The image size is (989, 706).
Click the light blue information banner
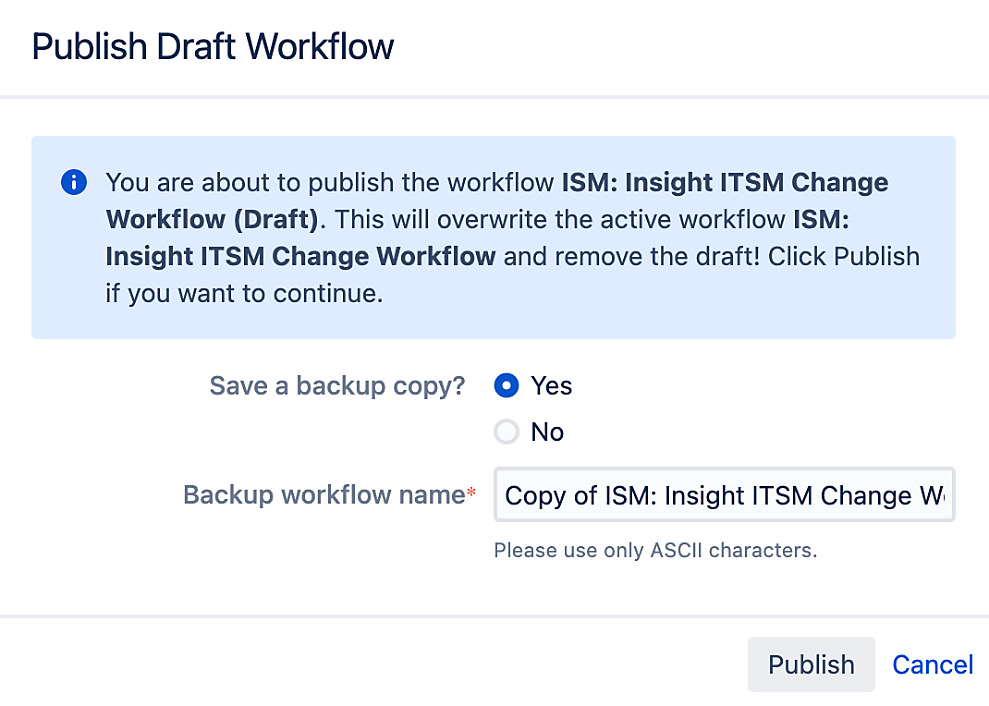tap(494, 237)
